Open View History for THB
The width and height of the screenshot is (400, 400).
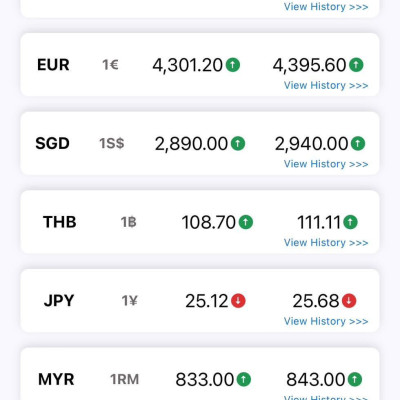(x=326, y=243)
